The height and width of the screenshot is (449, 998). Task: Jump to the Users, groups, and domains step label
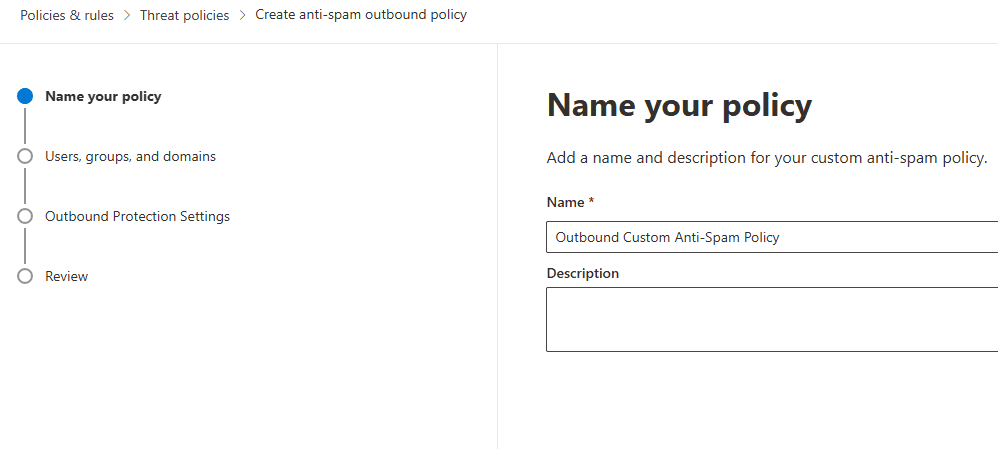(x=130, y=157)
